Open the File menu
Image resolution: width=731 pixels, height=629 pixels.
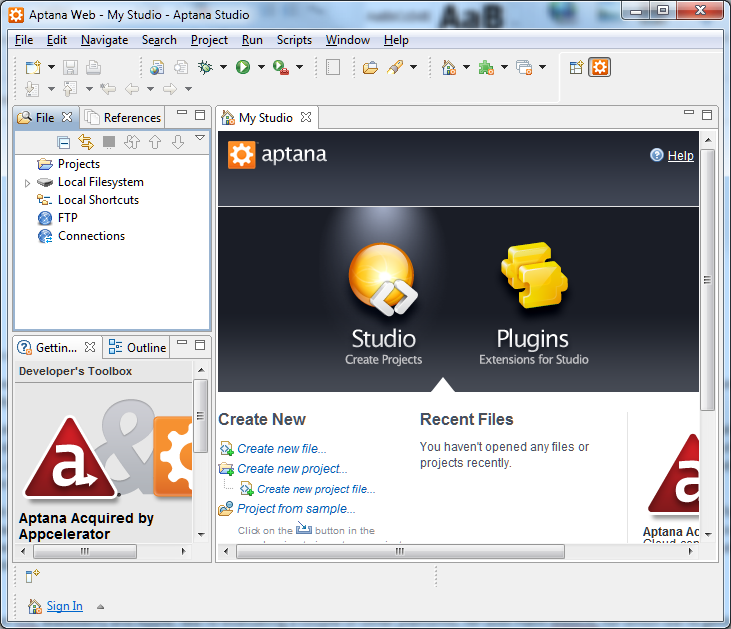pyautogui.click(x=24, y=40)
